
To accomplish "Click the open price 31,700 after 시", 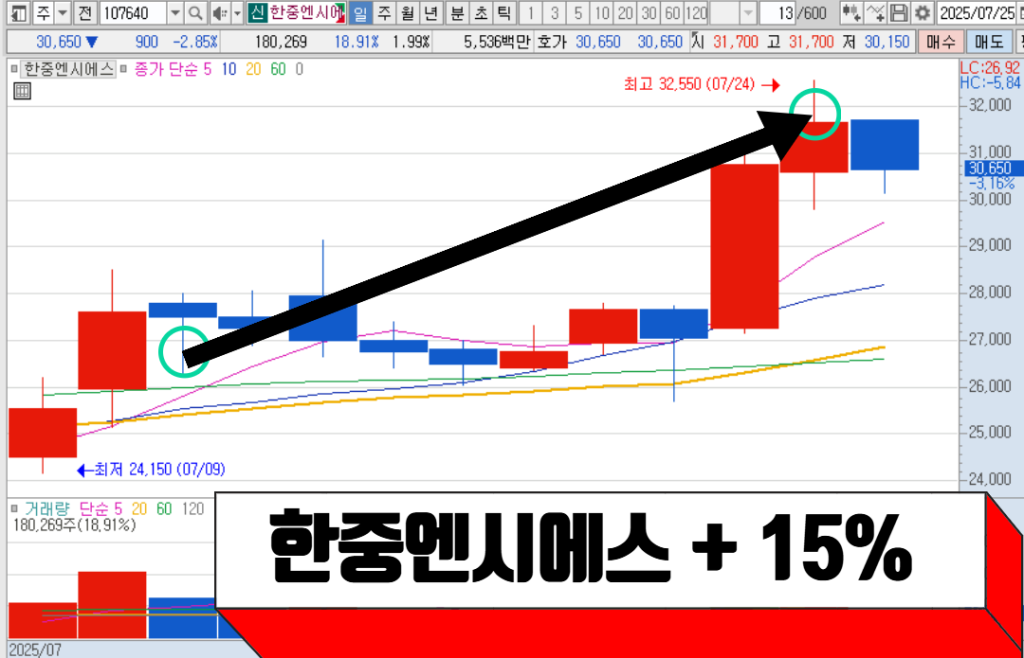I will pos(735,42).
